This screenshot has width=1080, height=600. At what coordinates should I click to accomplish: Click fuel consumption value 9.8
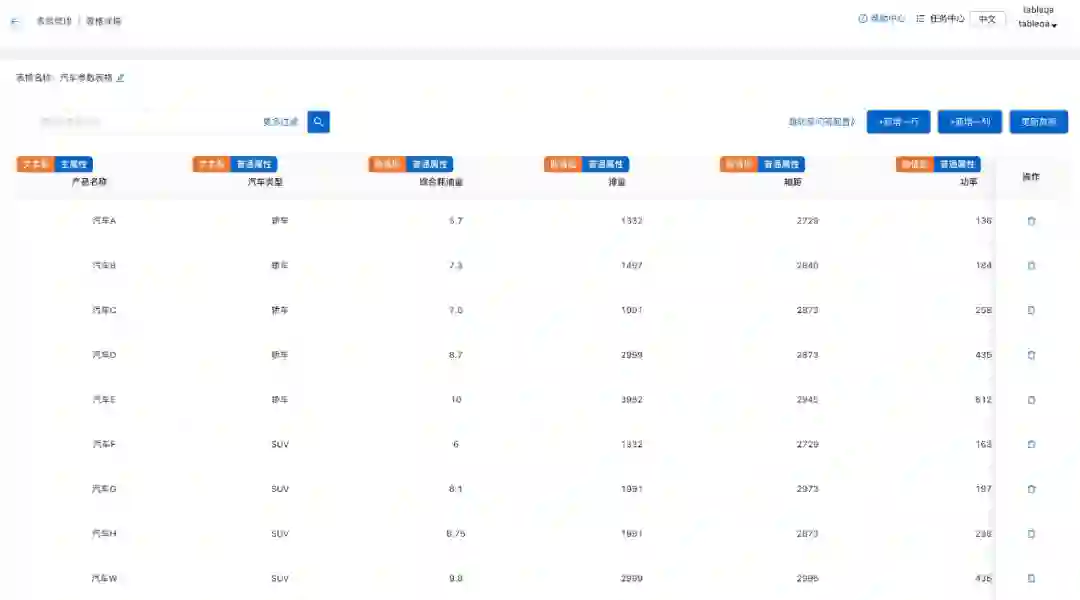click(x=456, y=579)
